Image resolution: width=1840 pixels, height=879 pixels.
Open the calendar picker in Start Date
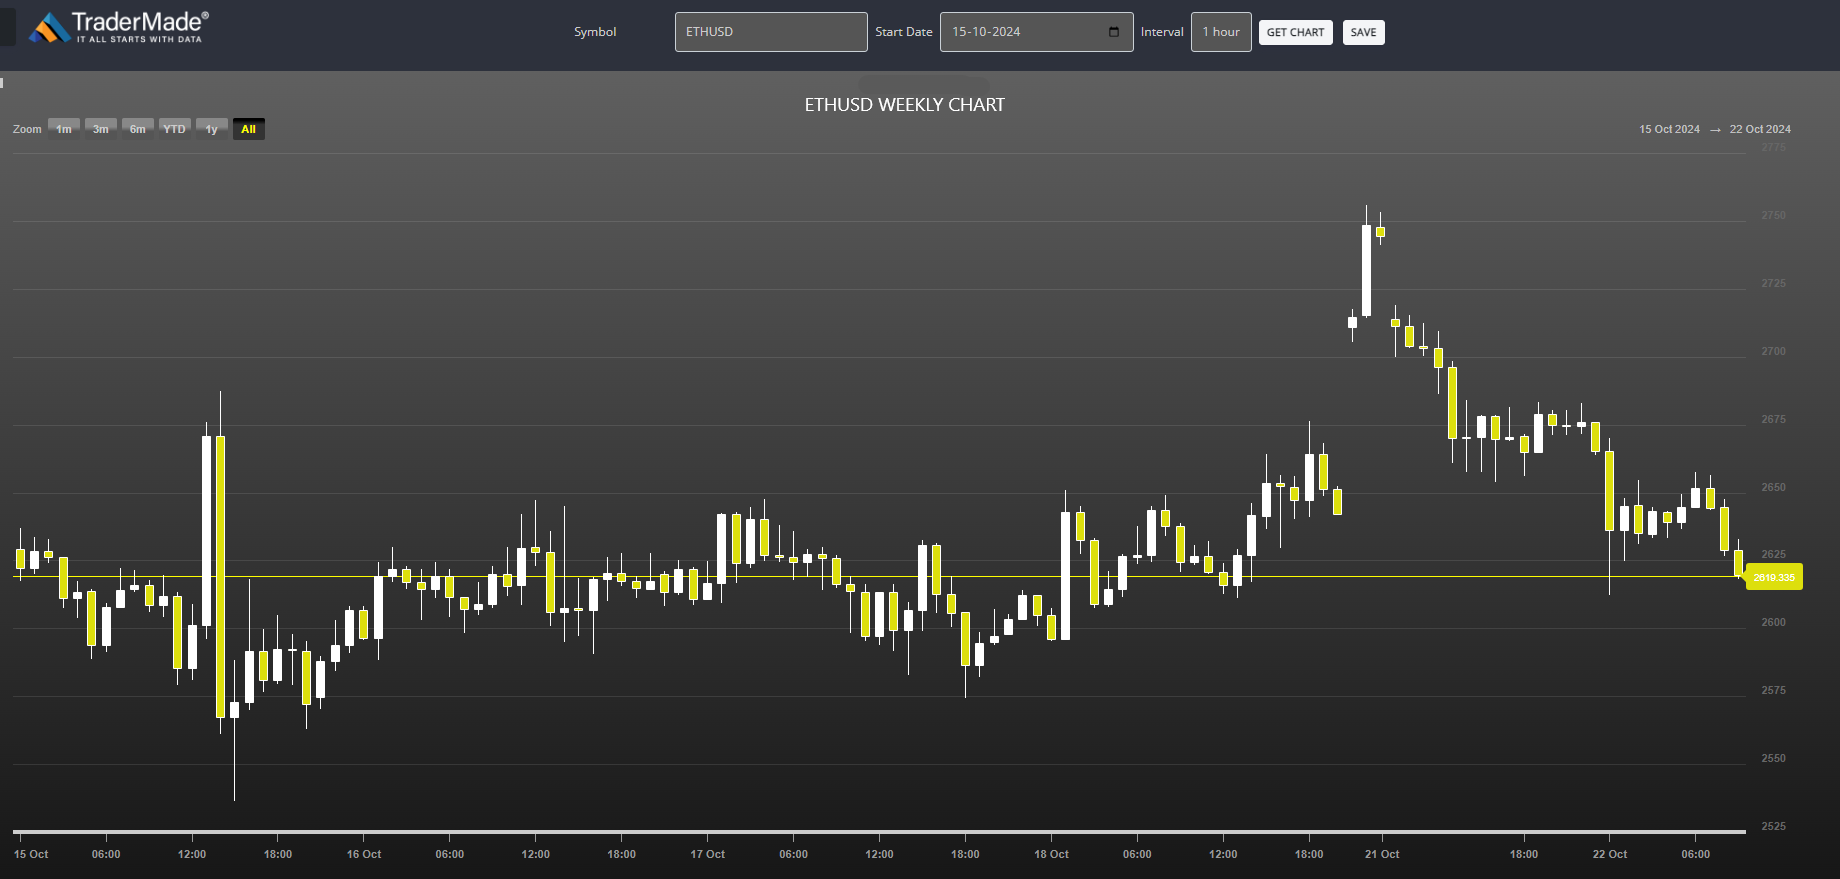click(x=1114, y=32)
